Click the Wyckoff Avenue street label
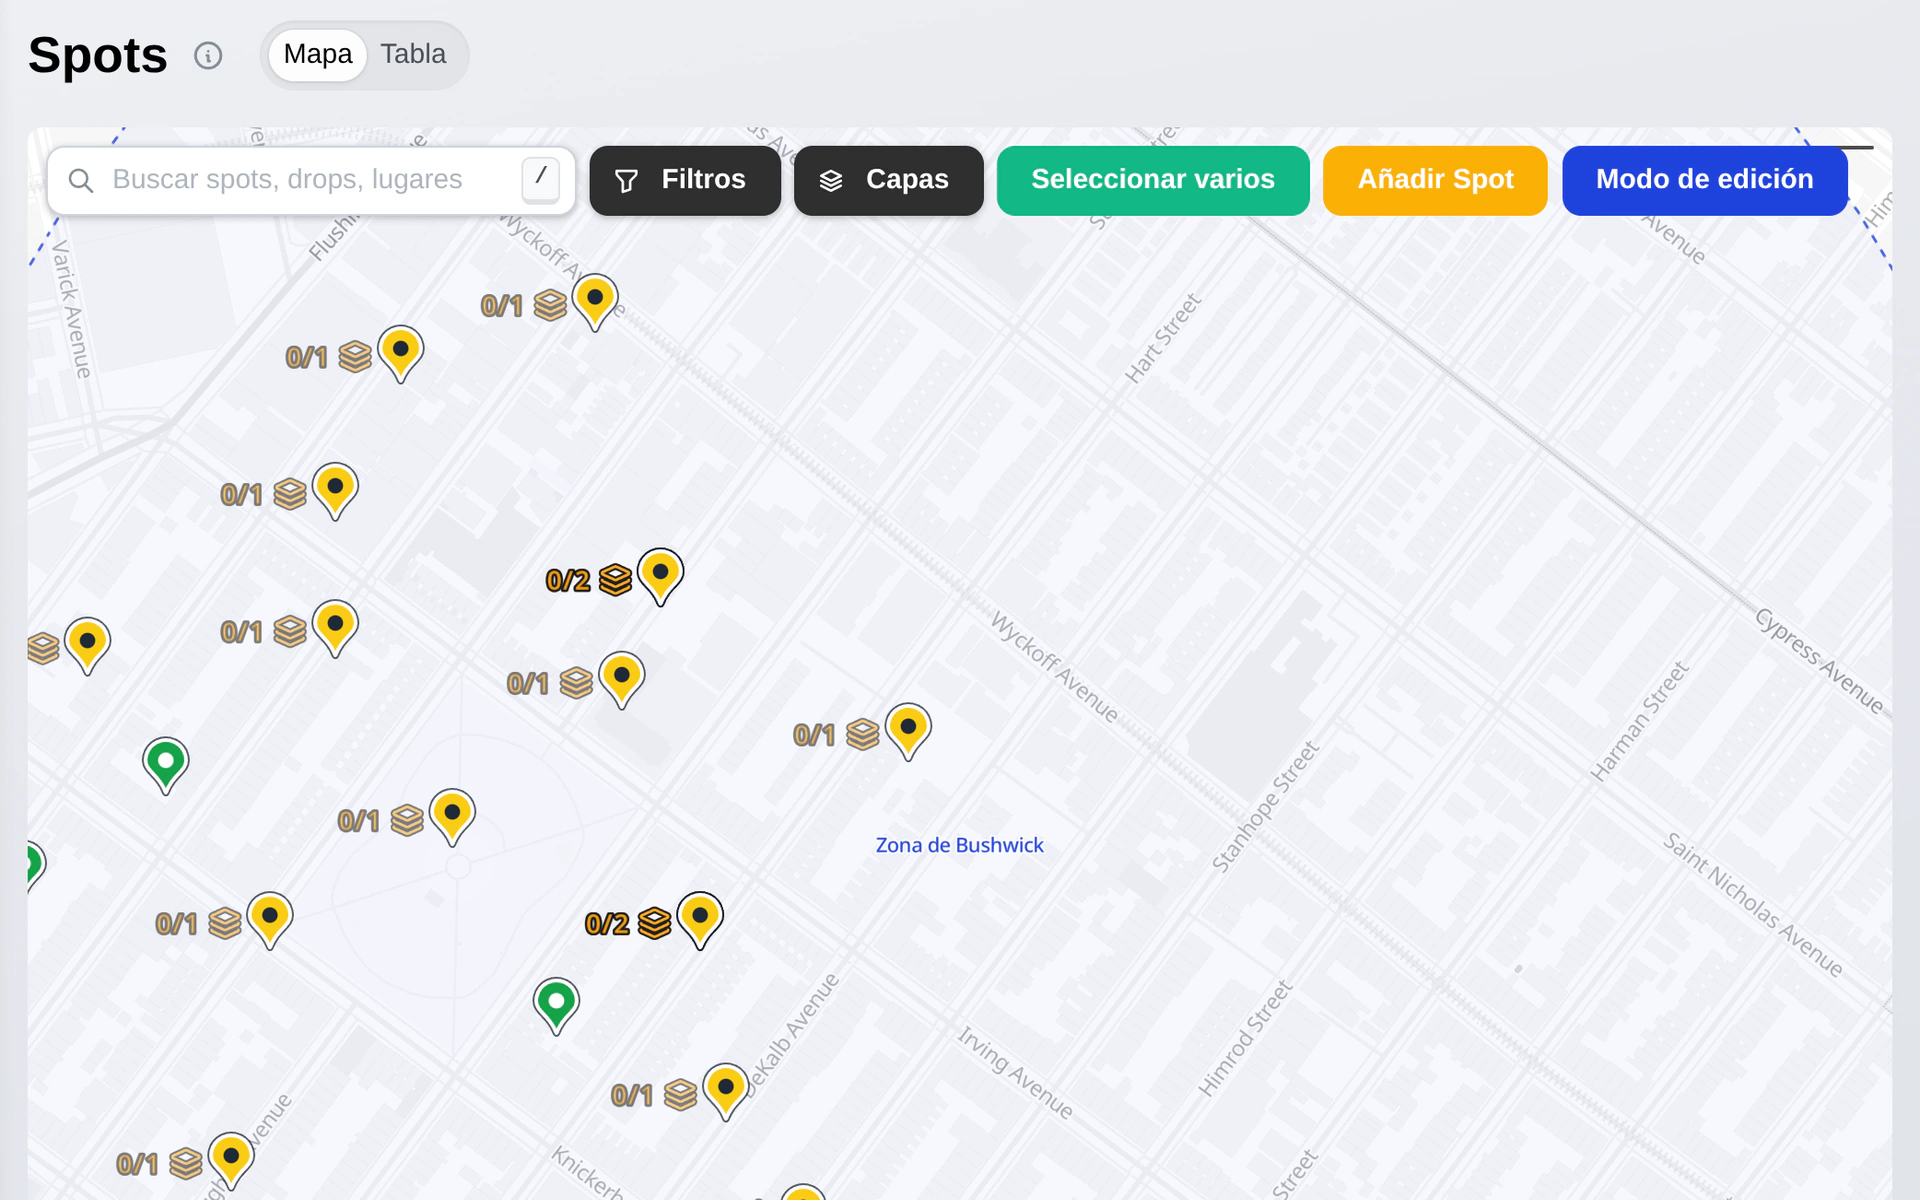 1054,667
